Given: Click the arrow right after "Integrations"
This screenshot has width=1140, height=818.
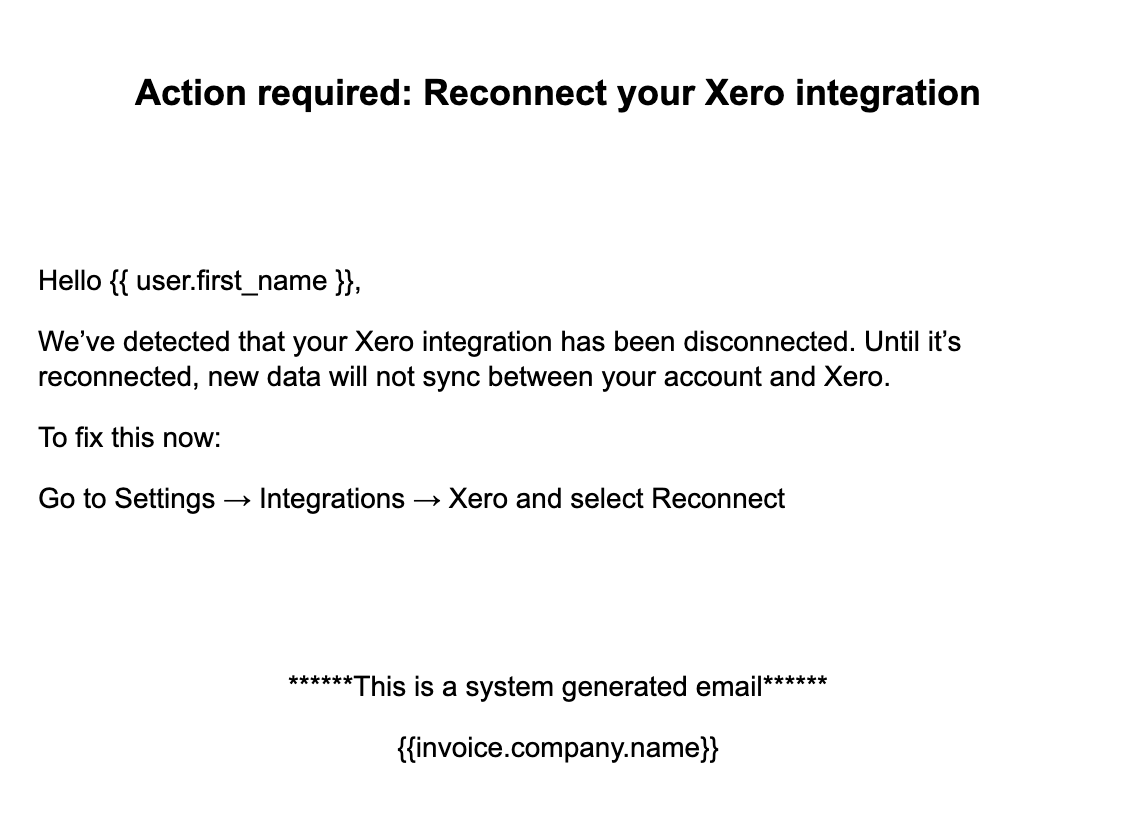Looking at the screenshot, I should coord(426,499).
